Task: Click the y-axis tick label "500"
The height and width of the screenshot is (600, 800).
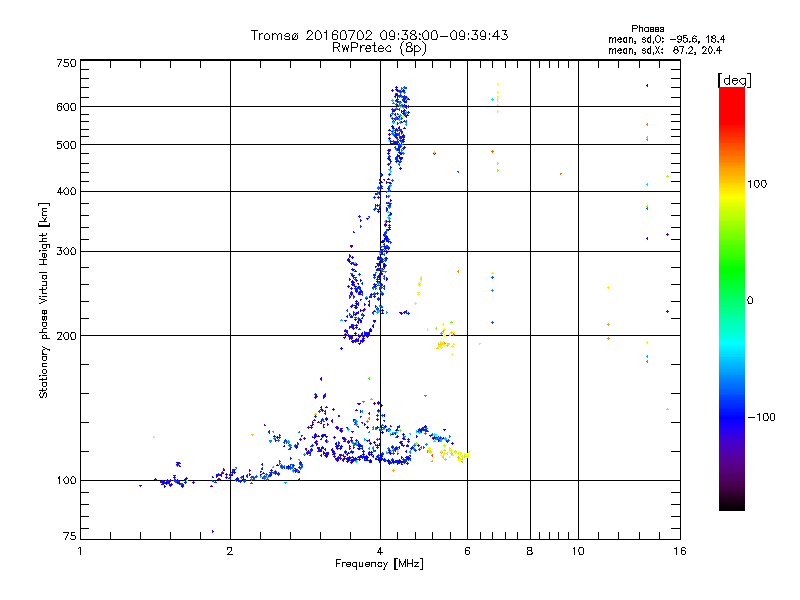Action: tap(66, 145)
